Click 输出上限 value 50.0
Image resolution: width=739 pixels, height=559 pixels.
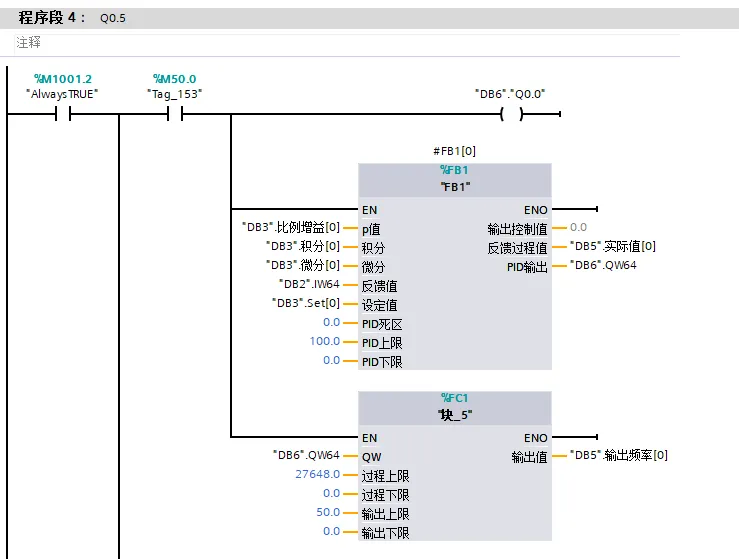(x=328, y=512)
